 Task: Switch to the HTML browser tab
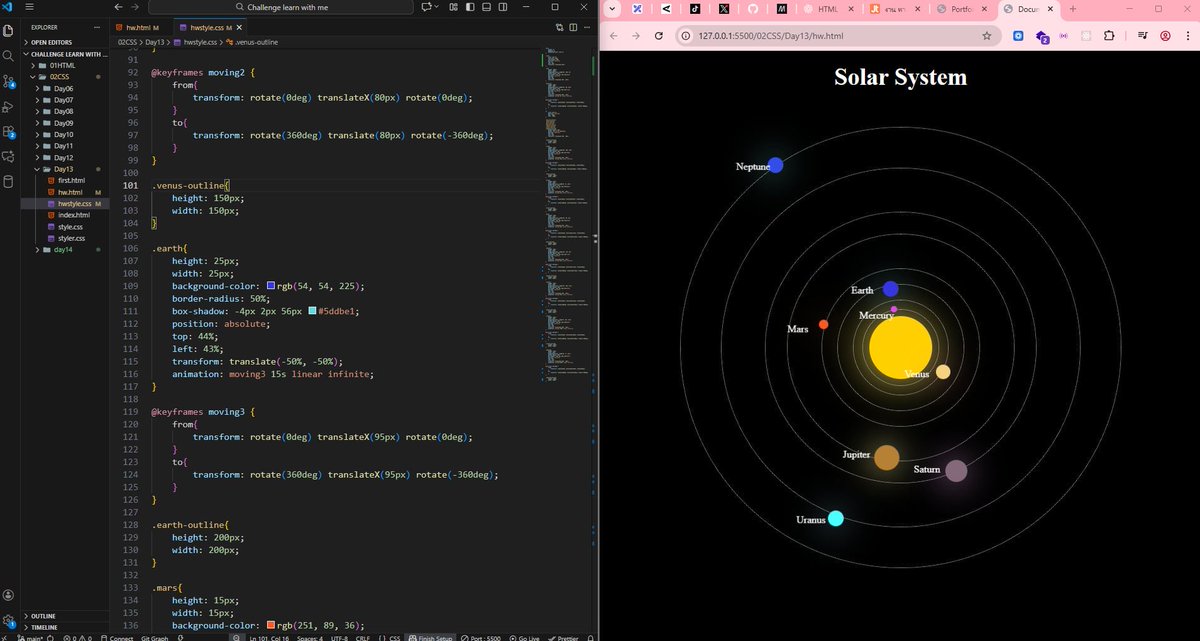click(828, 9)
